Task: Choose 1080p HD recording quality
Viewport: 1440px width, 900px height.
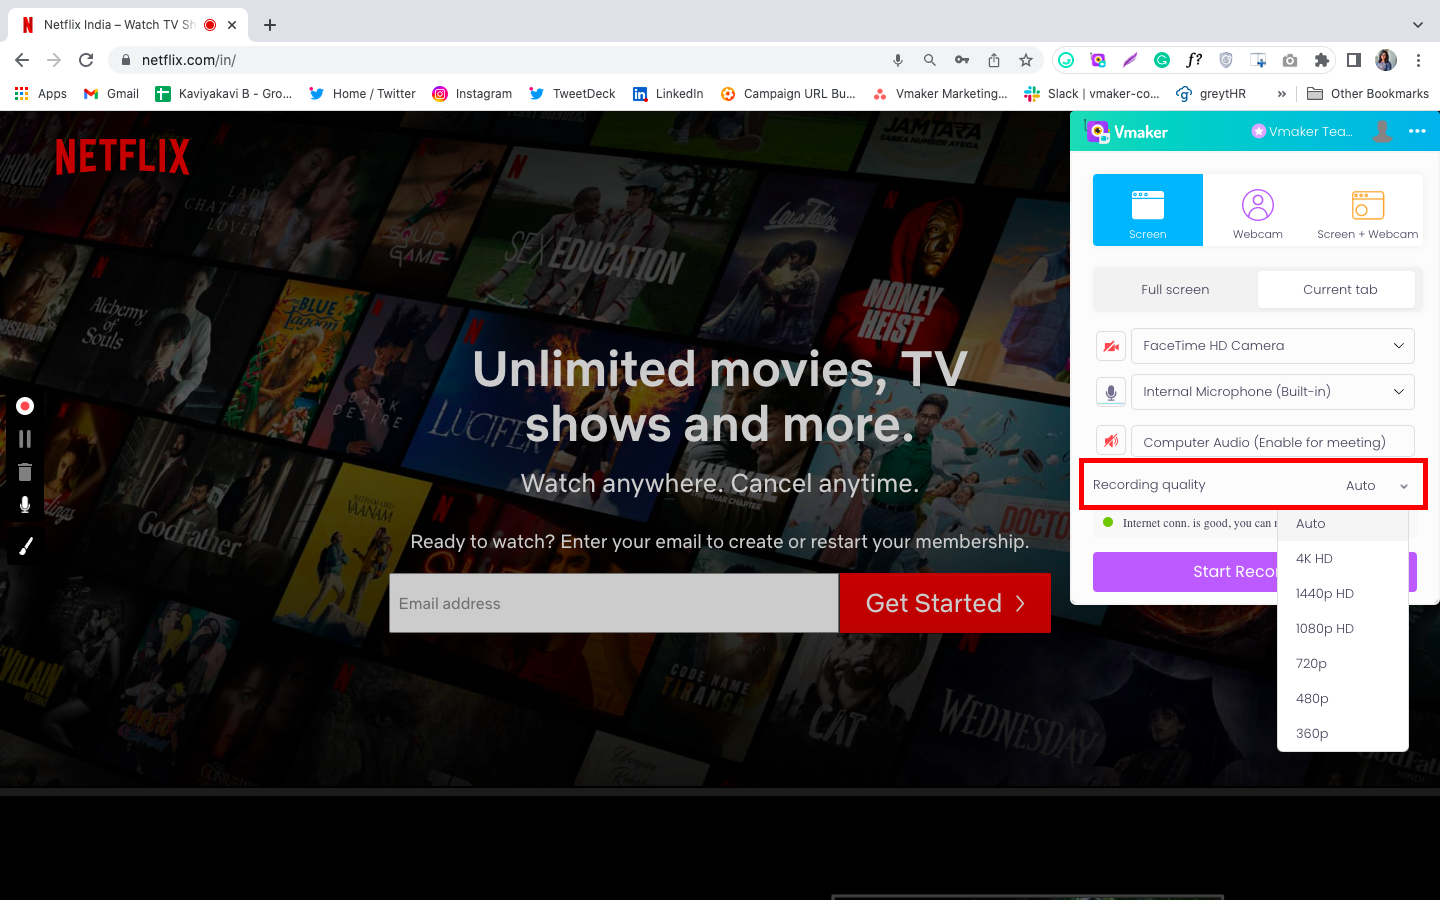Action: pos(1343,629)
